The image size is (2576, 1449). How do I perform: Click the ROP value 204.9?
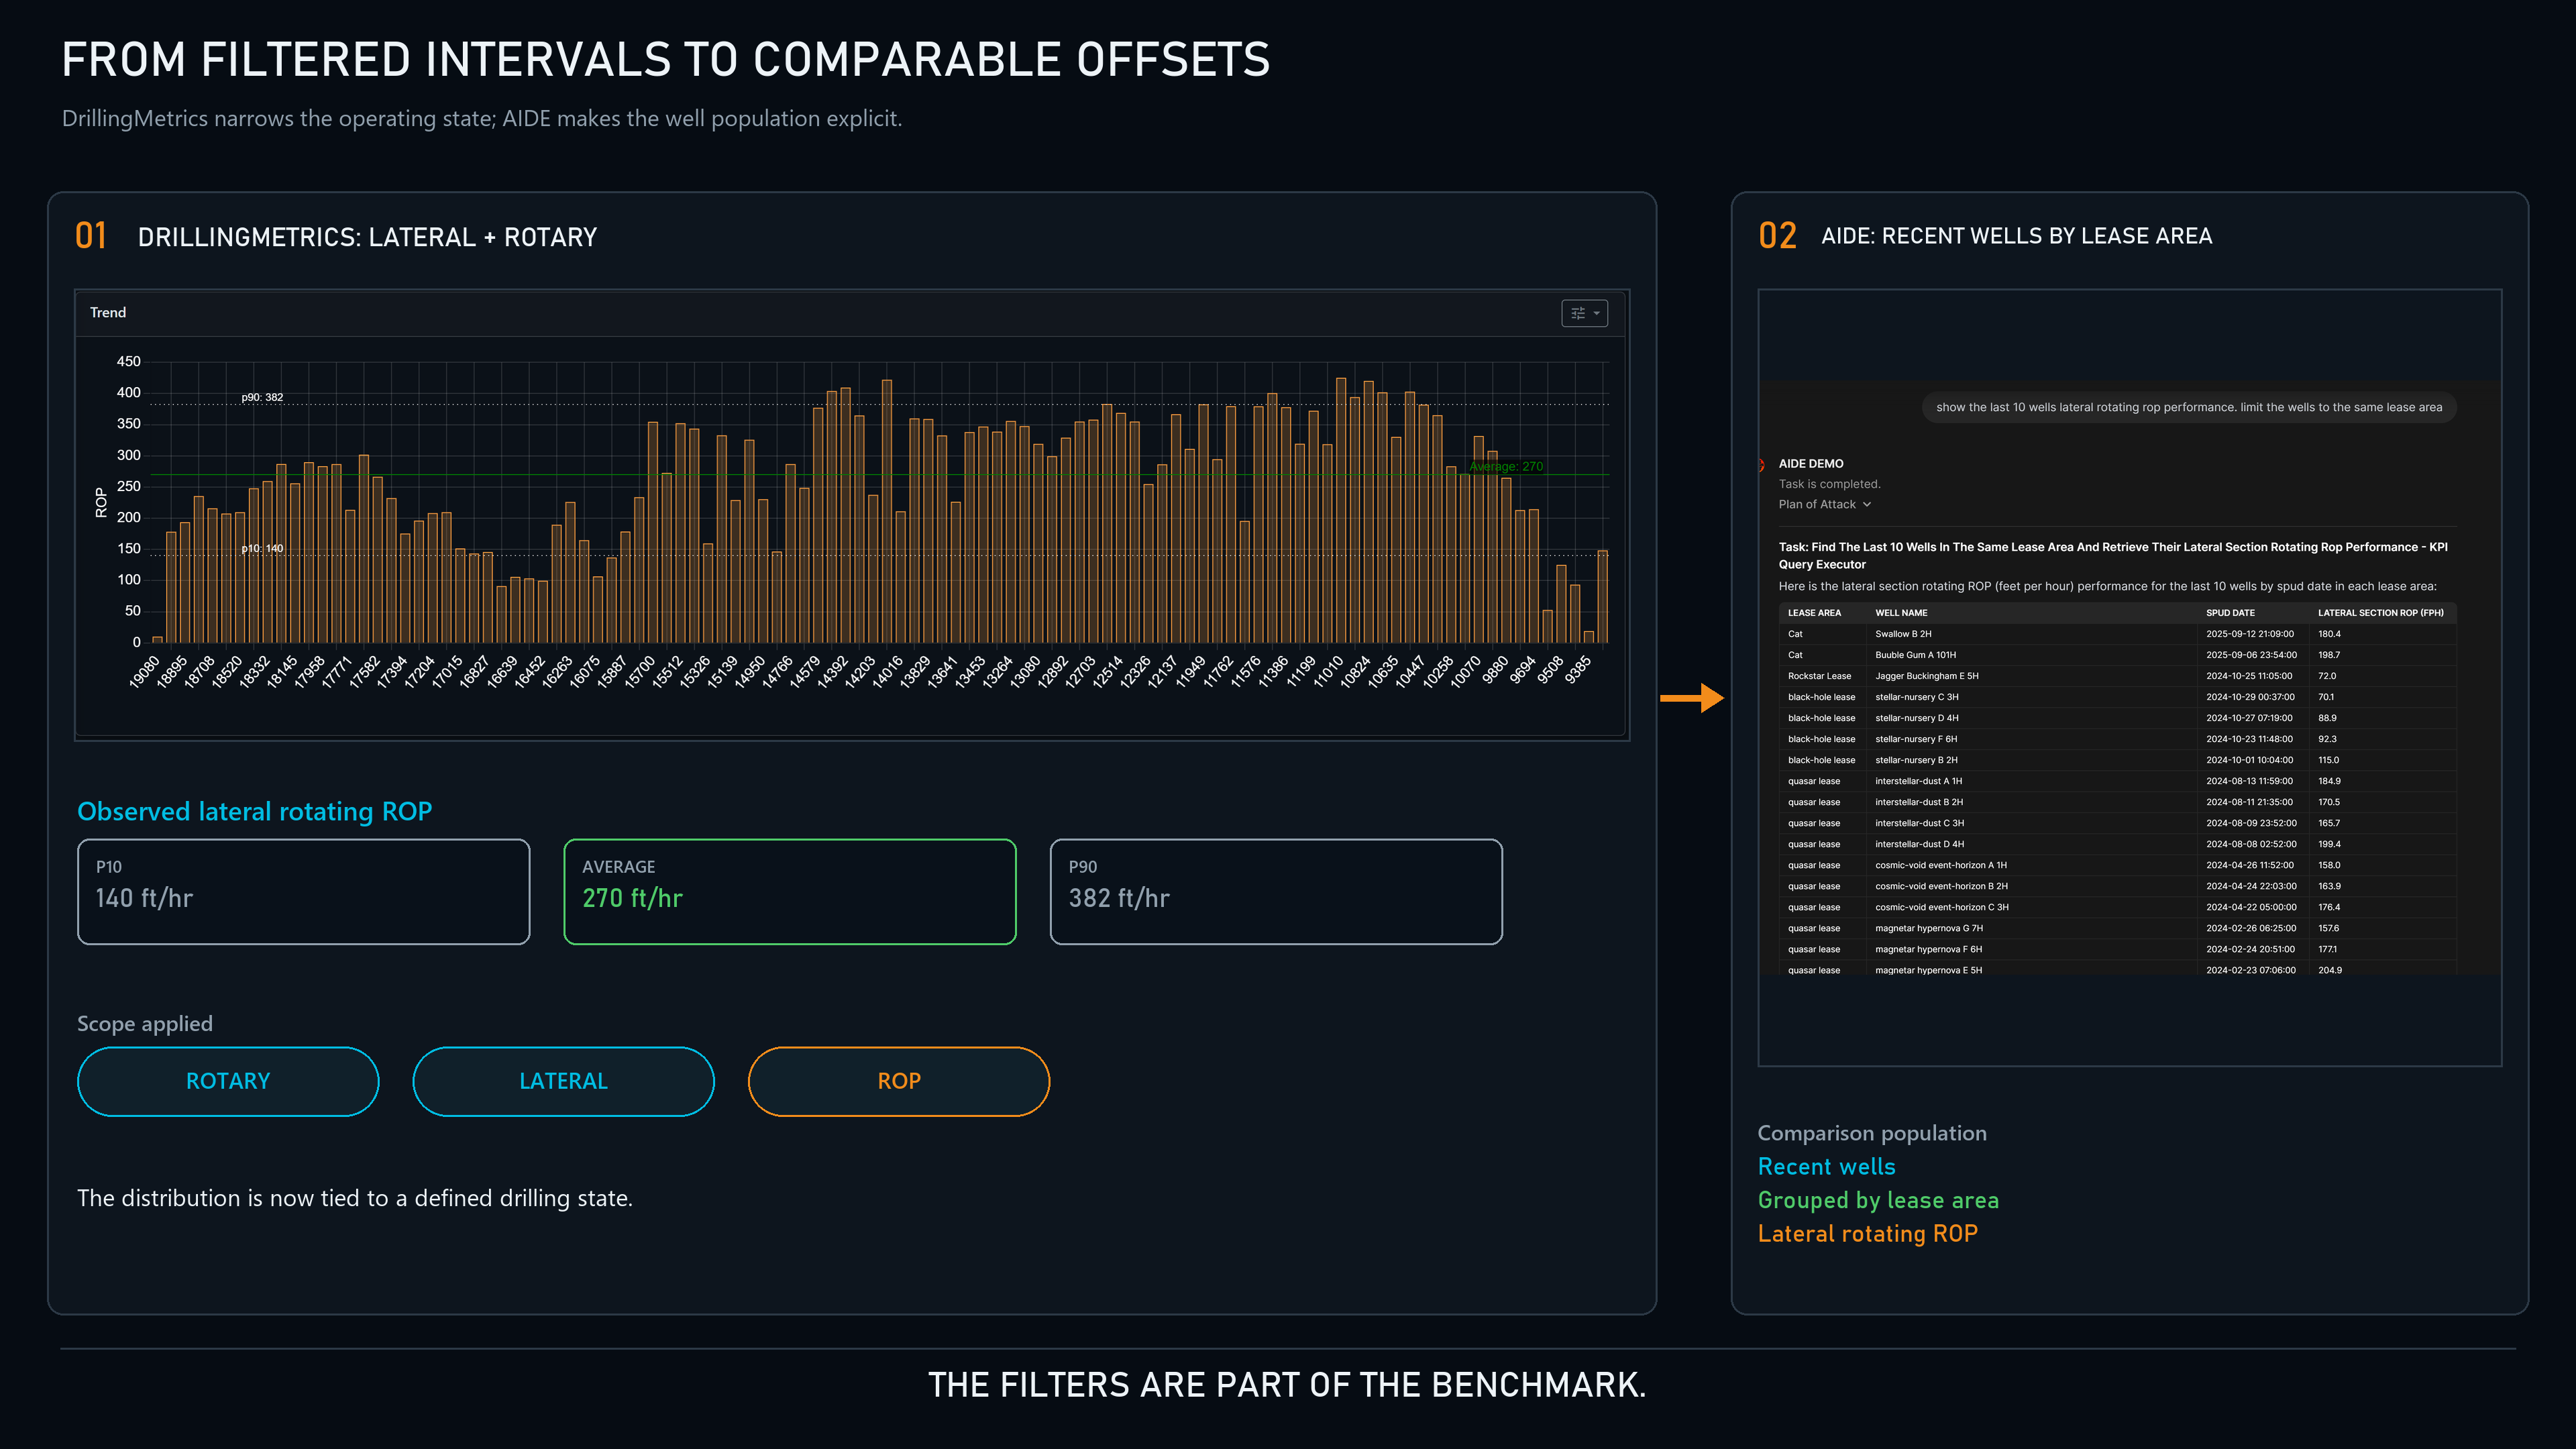tap(2330, 970)
